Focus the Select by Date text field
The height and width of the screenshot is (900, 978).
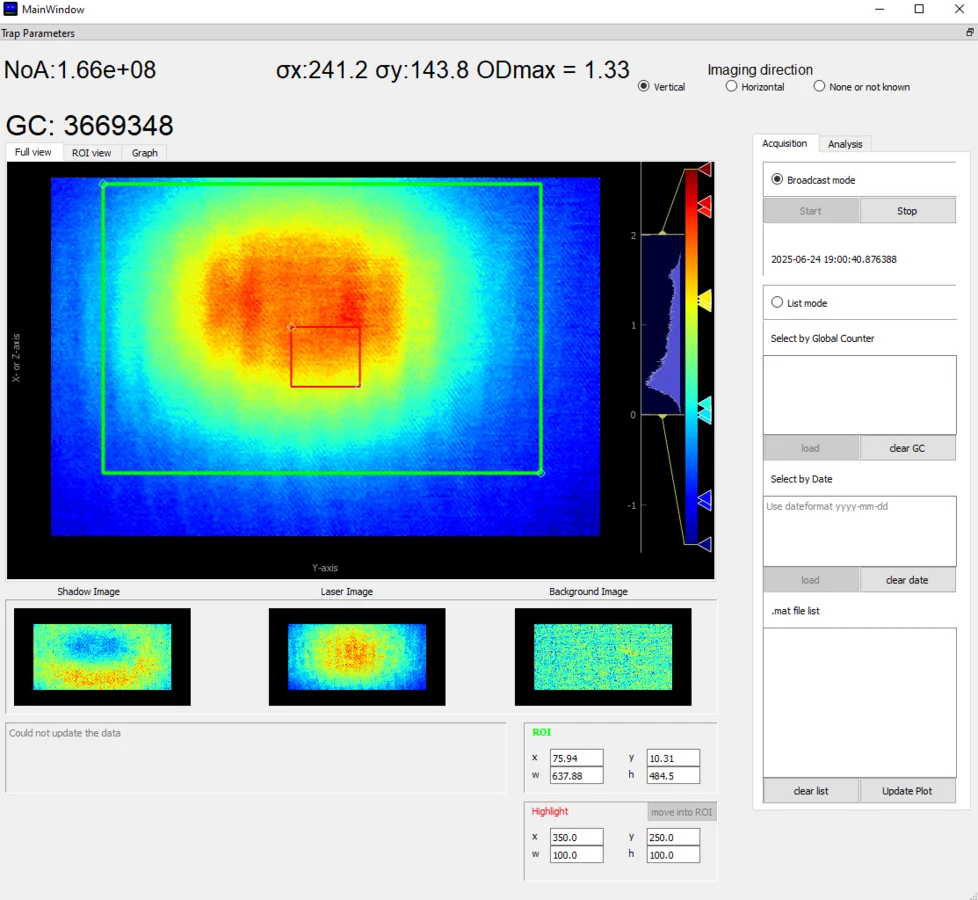pos(859,531)
